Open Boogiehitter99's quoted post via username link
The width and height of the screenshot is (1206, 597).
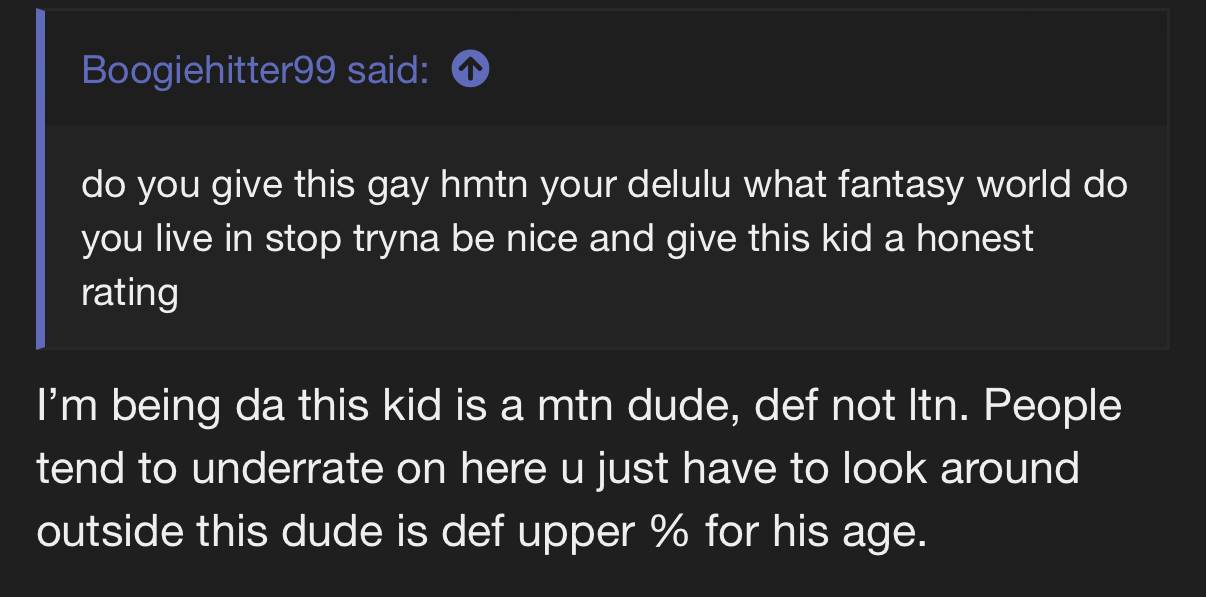209,70
